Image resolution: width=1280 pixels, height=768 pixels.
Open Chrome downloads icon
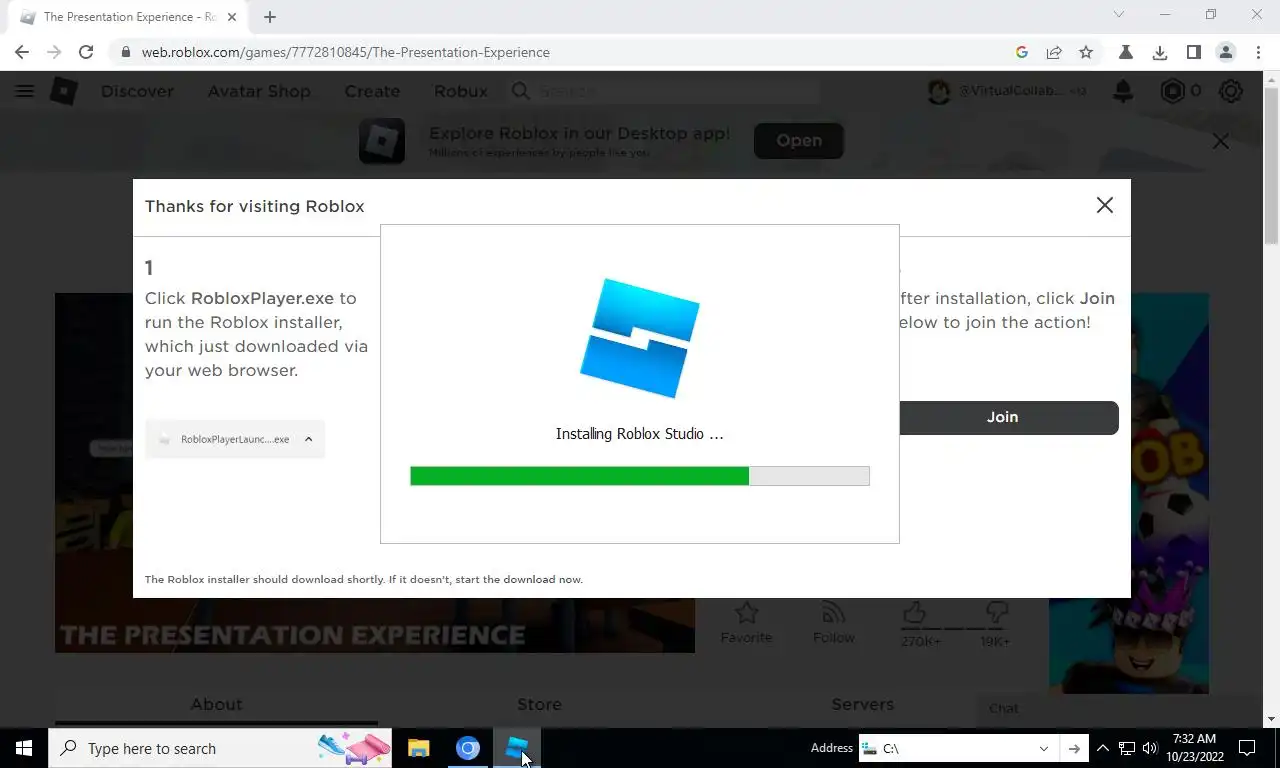[1160, 52]
